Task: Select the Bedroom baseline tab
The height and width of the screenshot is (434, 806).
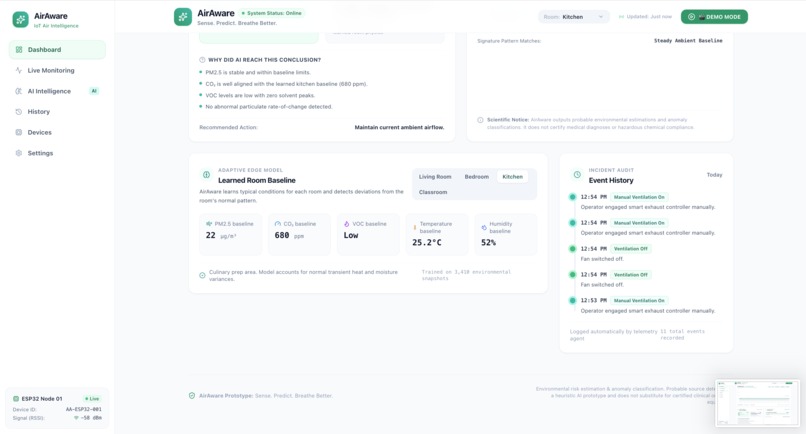Action: pyautogui.click(x=477, y=176)
